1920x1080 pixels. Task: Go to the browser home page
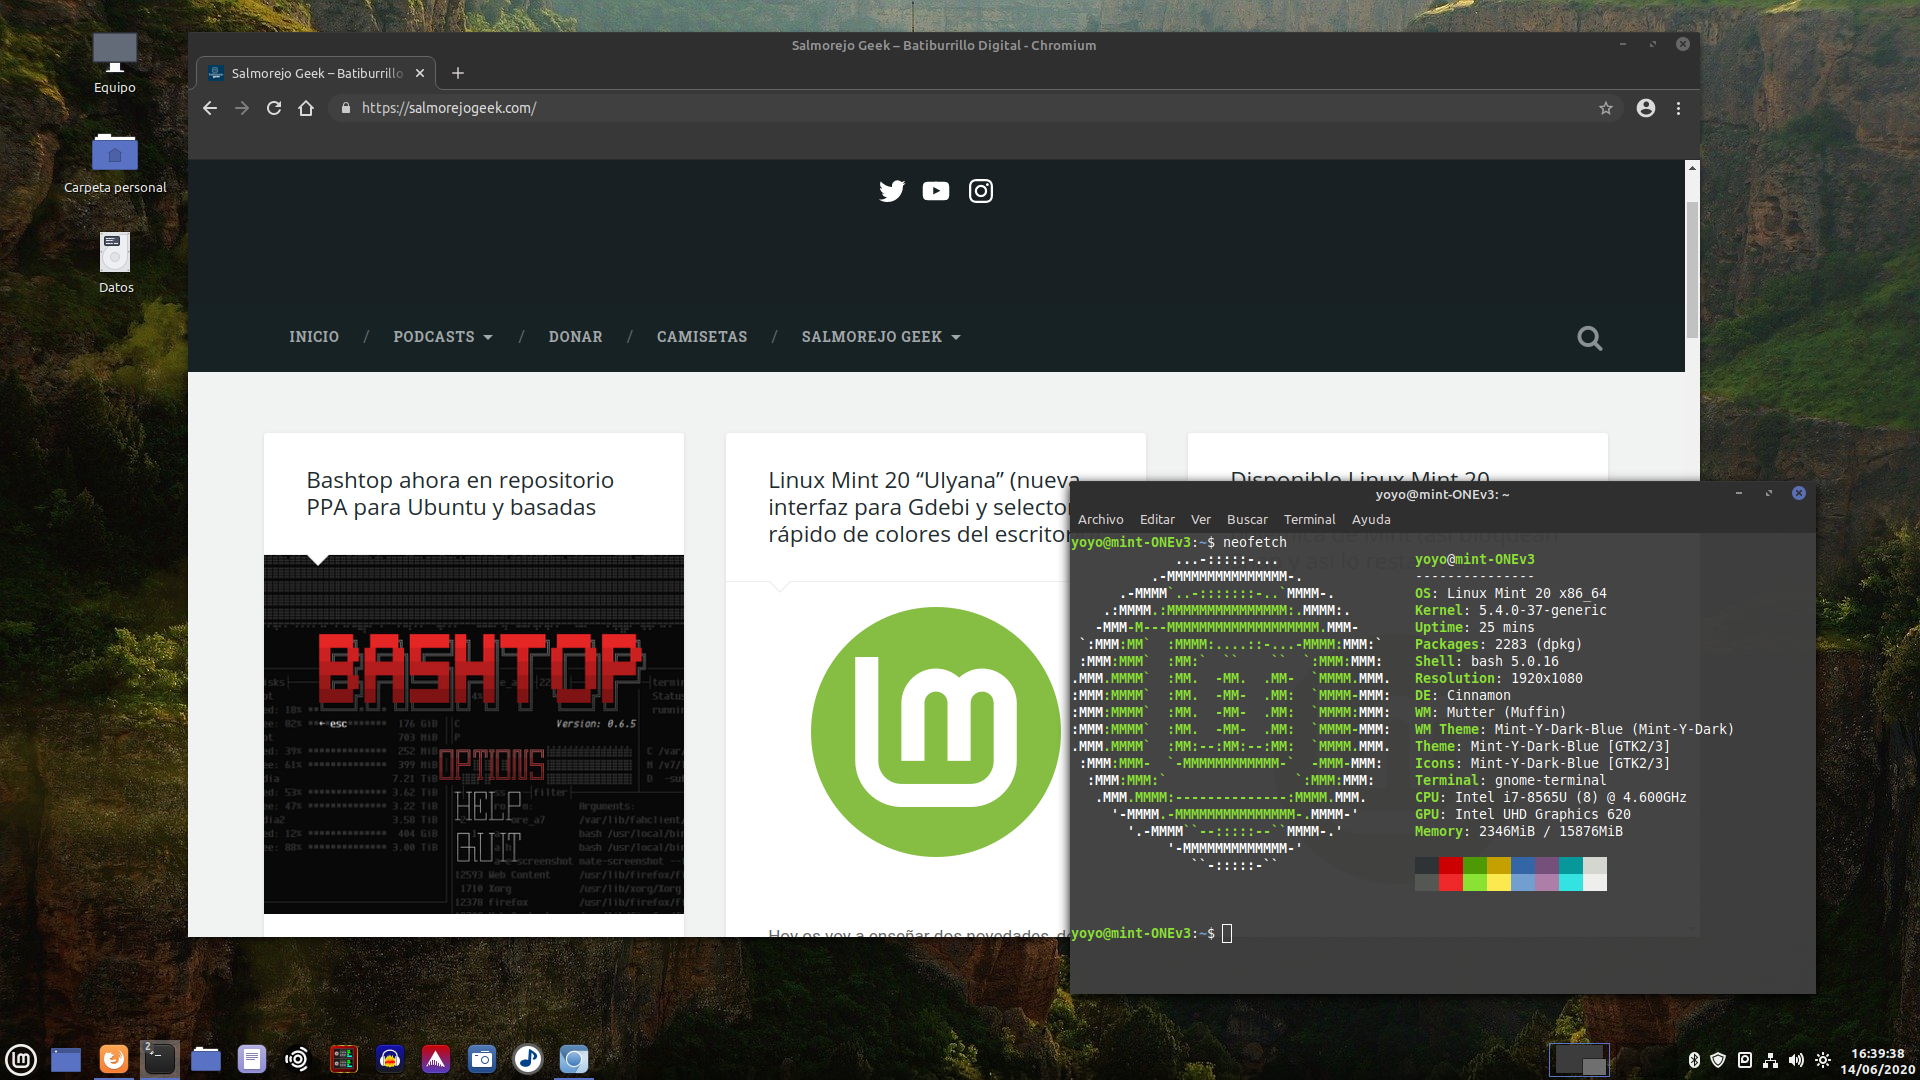point(306,108)
